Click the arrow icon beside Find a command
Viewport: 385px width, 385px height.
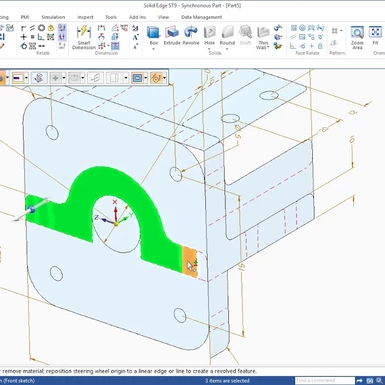[359, 380]
